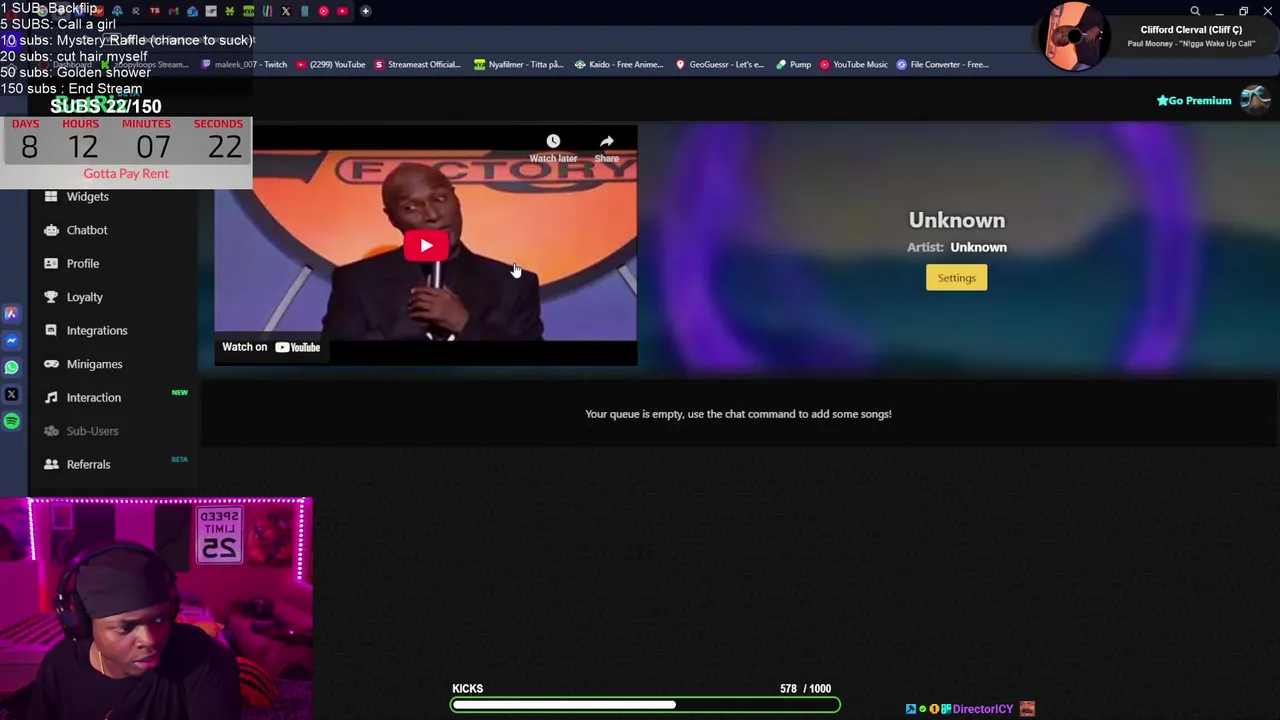Click the Go Premium link
Viewport: 1280px width, 720px height.
click(1194, 100)
